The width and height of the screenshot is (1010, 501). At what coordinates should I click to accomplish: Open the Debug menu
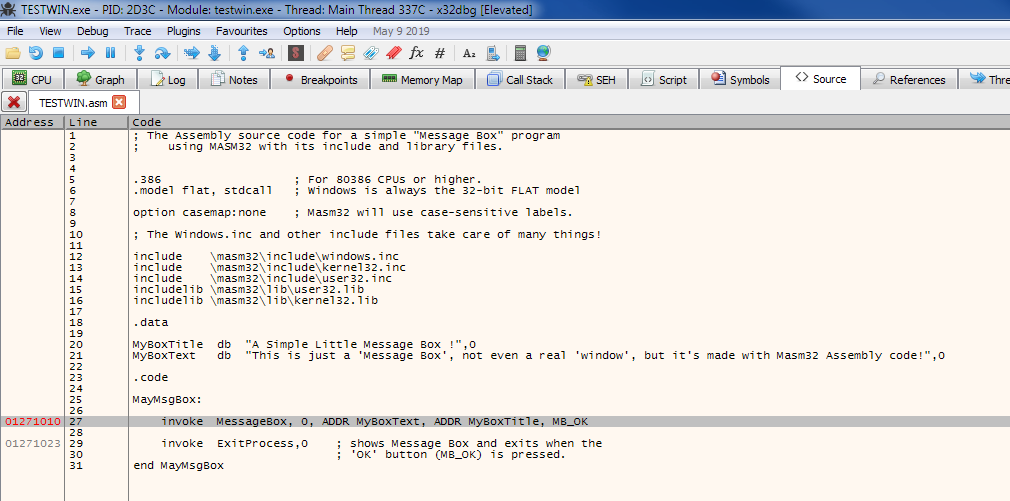[x=93, y=31]
